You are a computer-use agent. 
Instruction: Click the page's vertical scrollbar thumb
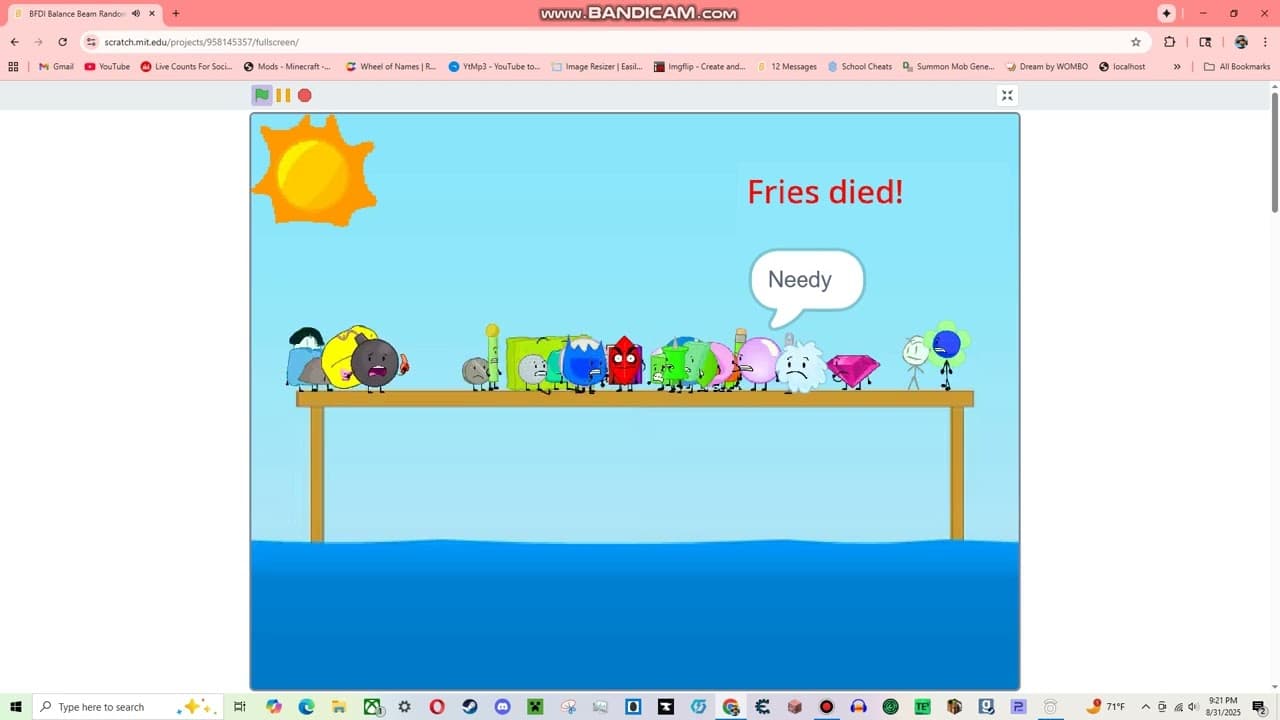tap(1274, 151)
